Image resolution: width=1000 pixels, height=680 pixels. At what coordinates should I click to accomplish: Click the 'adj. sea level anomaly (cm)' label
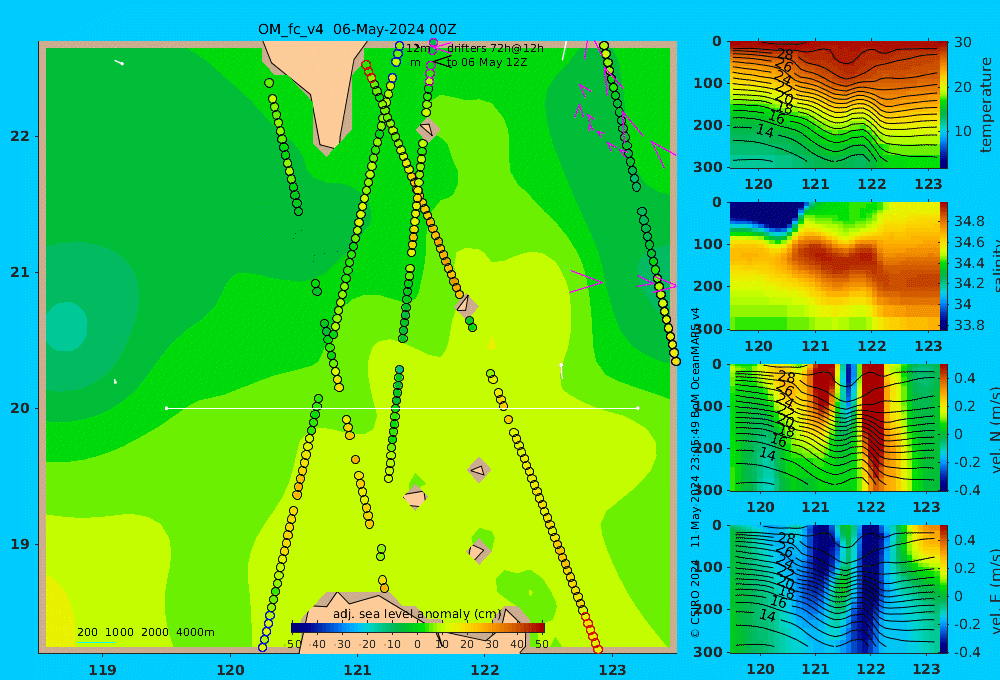[417, 614]
